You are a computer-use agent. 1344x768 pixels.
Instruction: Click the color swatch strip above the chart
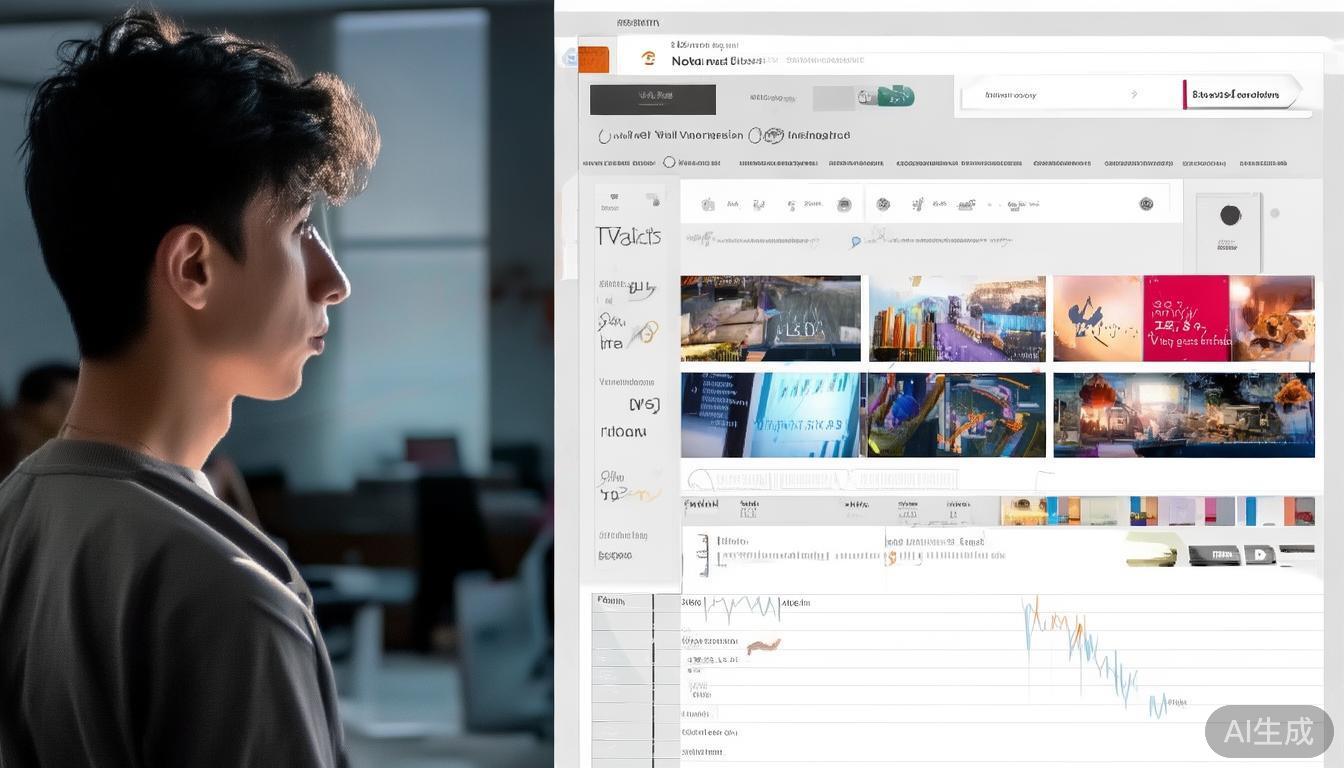tap(1157, 511)
